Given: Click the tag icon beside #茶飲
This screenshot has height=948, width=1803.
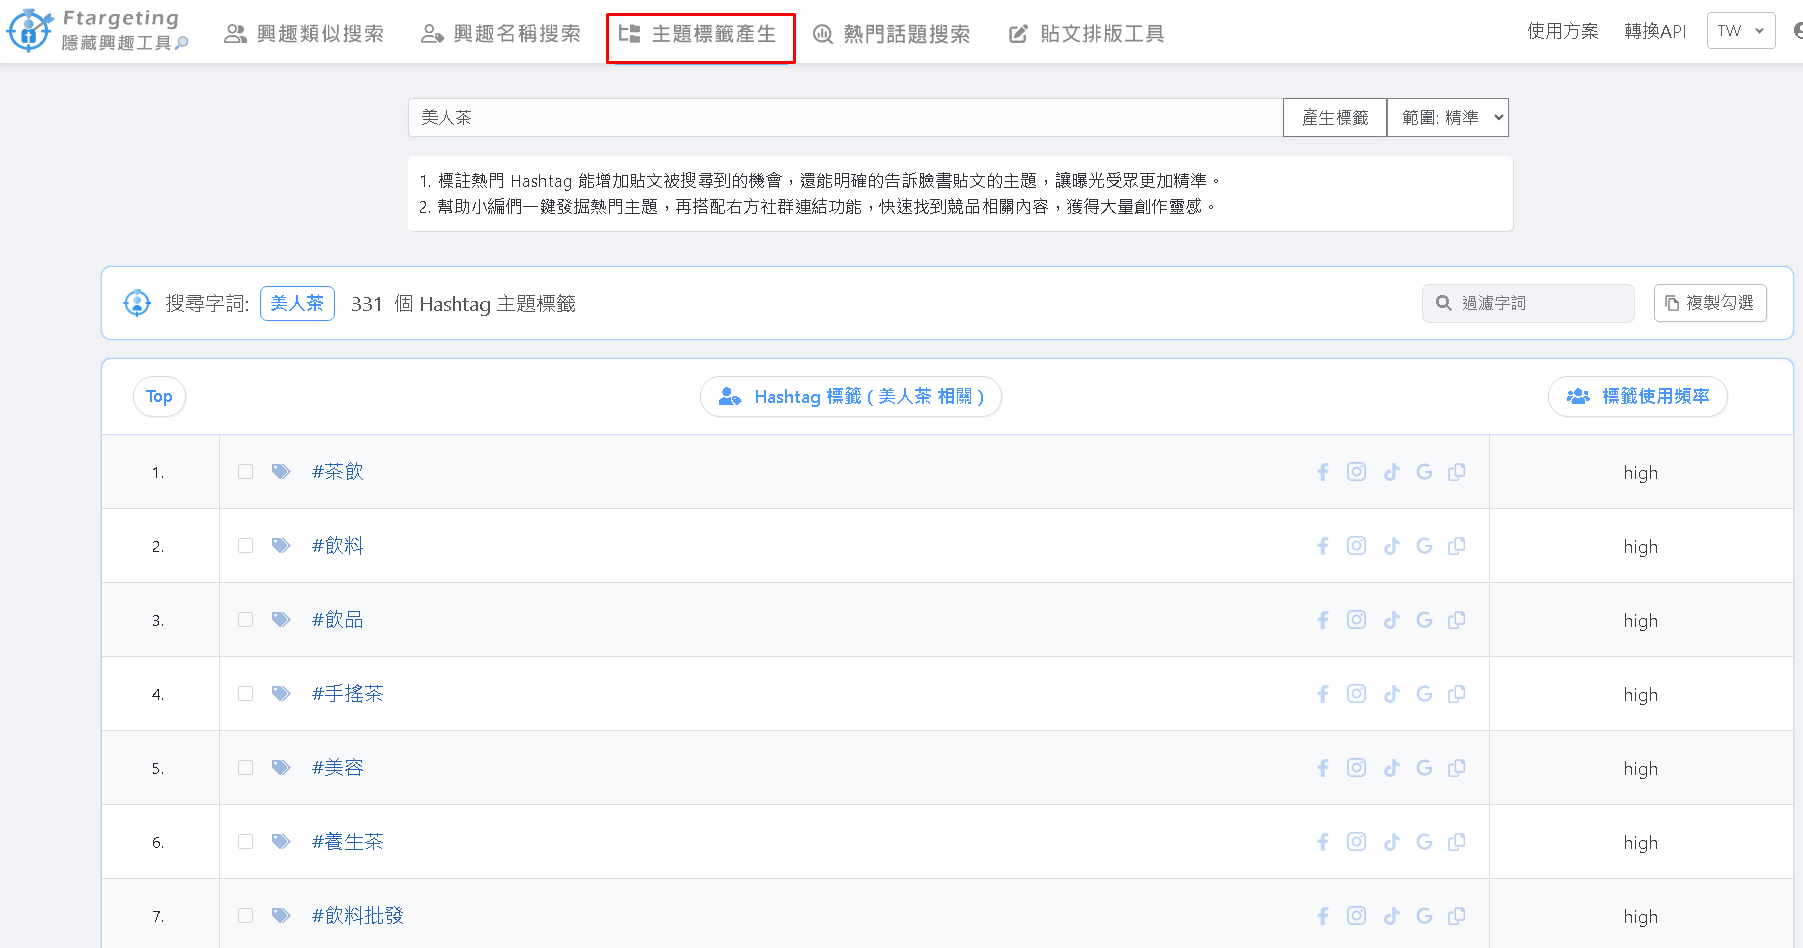Looking at the screenshot, I should click(281, 471).
